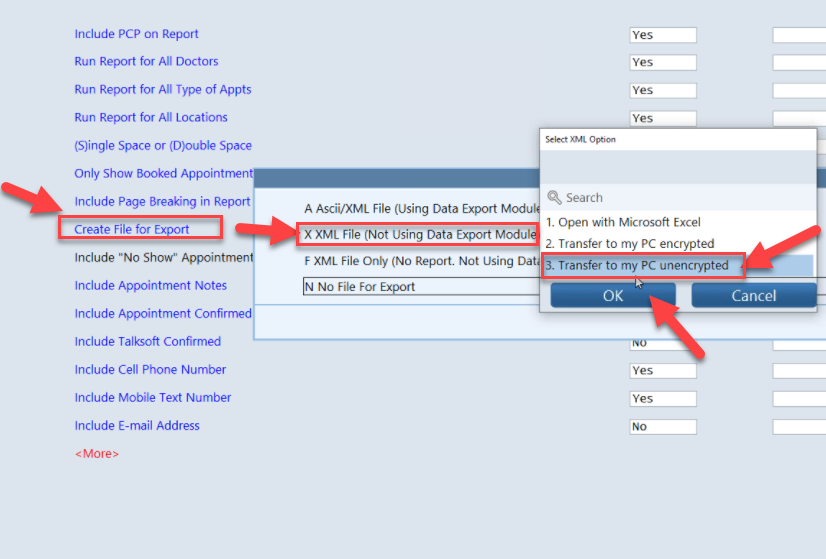This screenshot has height=559, width=826.
Task: Select N No File For Export
Action: click(420, 287)
